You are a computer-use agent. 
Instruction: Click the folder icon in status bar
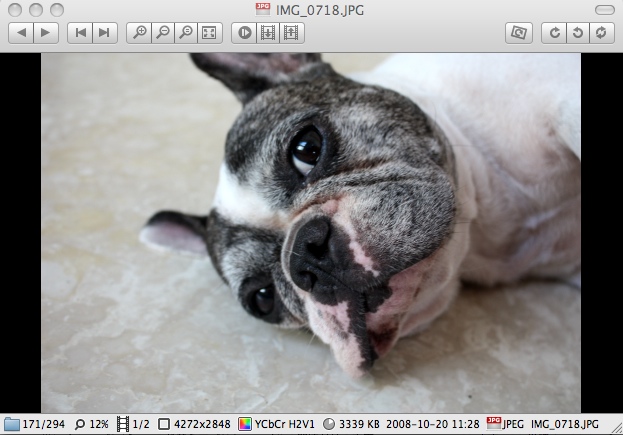point(12,424)
